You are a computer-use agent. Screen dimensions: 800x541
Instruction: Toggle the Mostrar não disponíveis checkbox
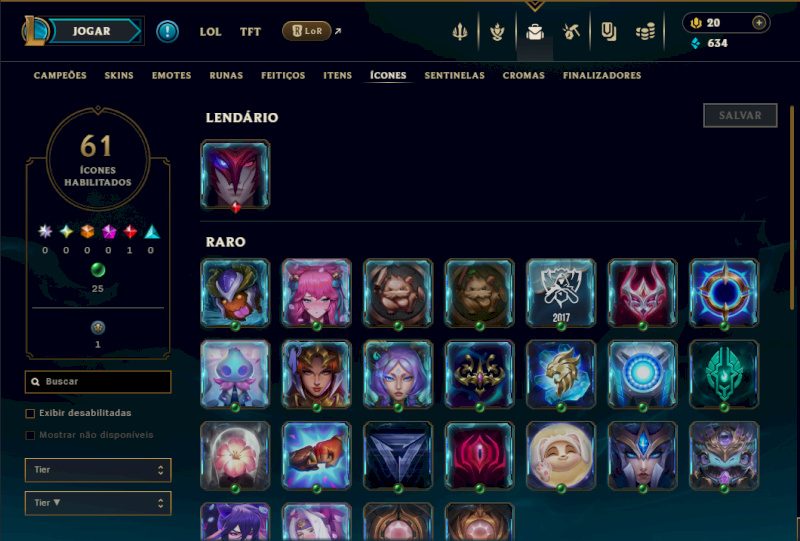click(x=30, y=435)
